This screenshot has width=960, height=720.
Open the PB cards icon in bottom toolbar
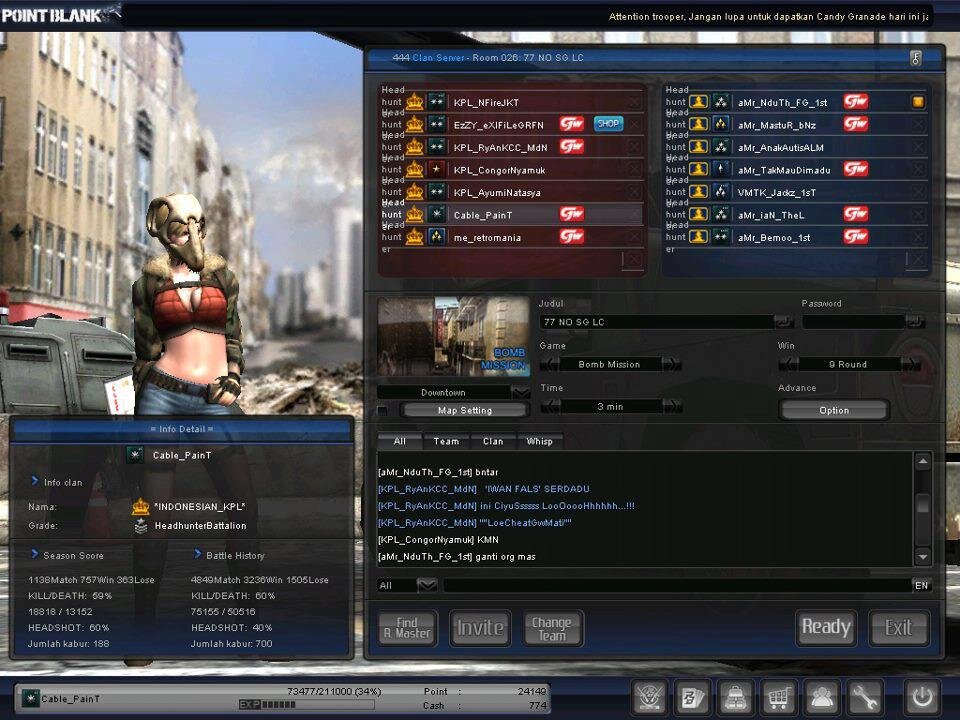[x=692, y=697]
